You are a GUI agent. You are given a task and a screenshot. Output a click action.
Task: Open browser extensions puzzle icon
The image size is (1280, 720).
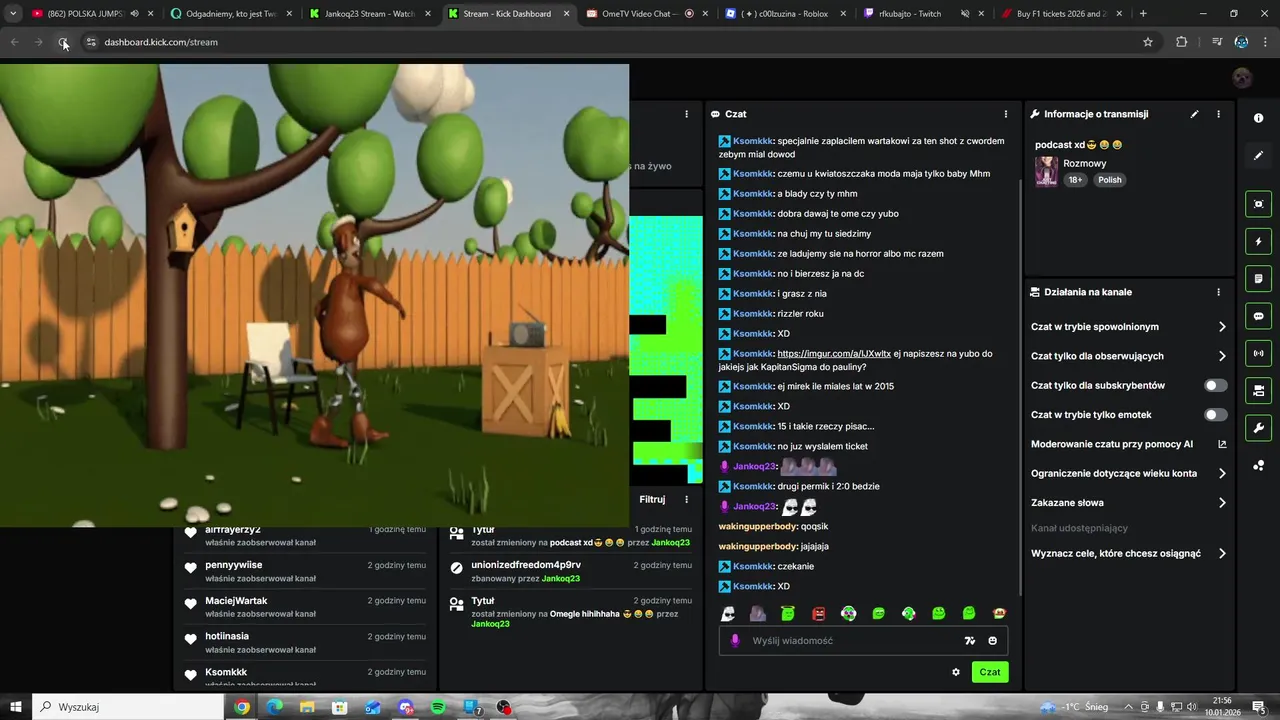(x=1182, y=42)
